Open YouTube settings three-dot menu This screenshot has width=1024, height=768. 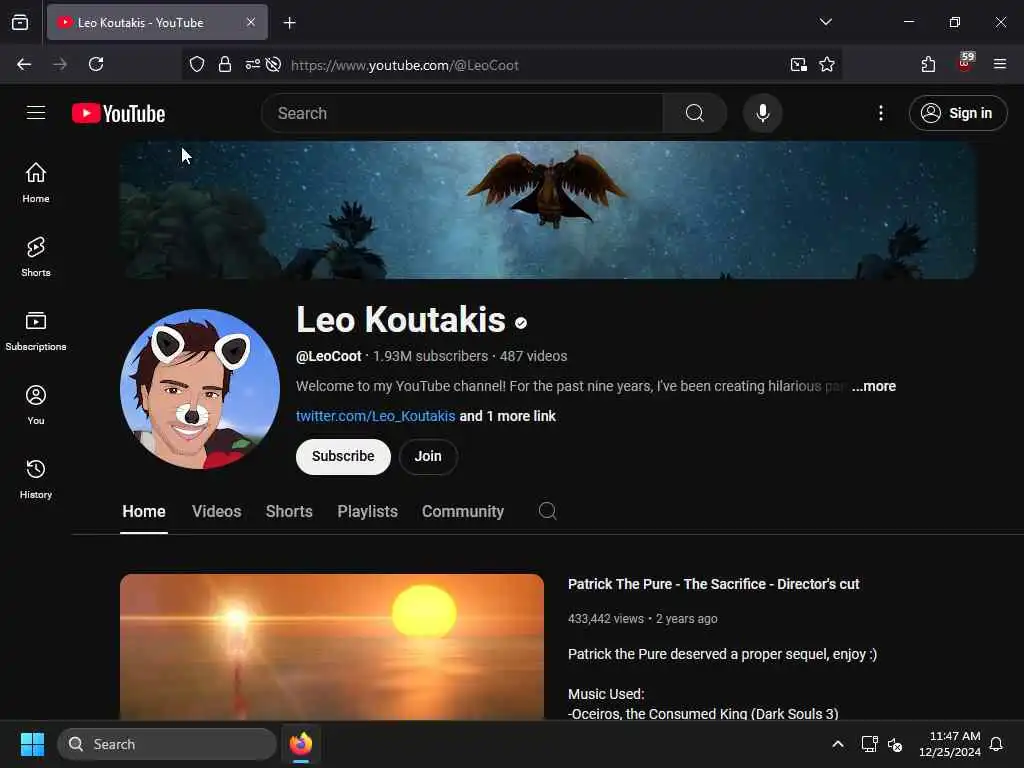coord(880,113)
